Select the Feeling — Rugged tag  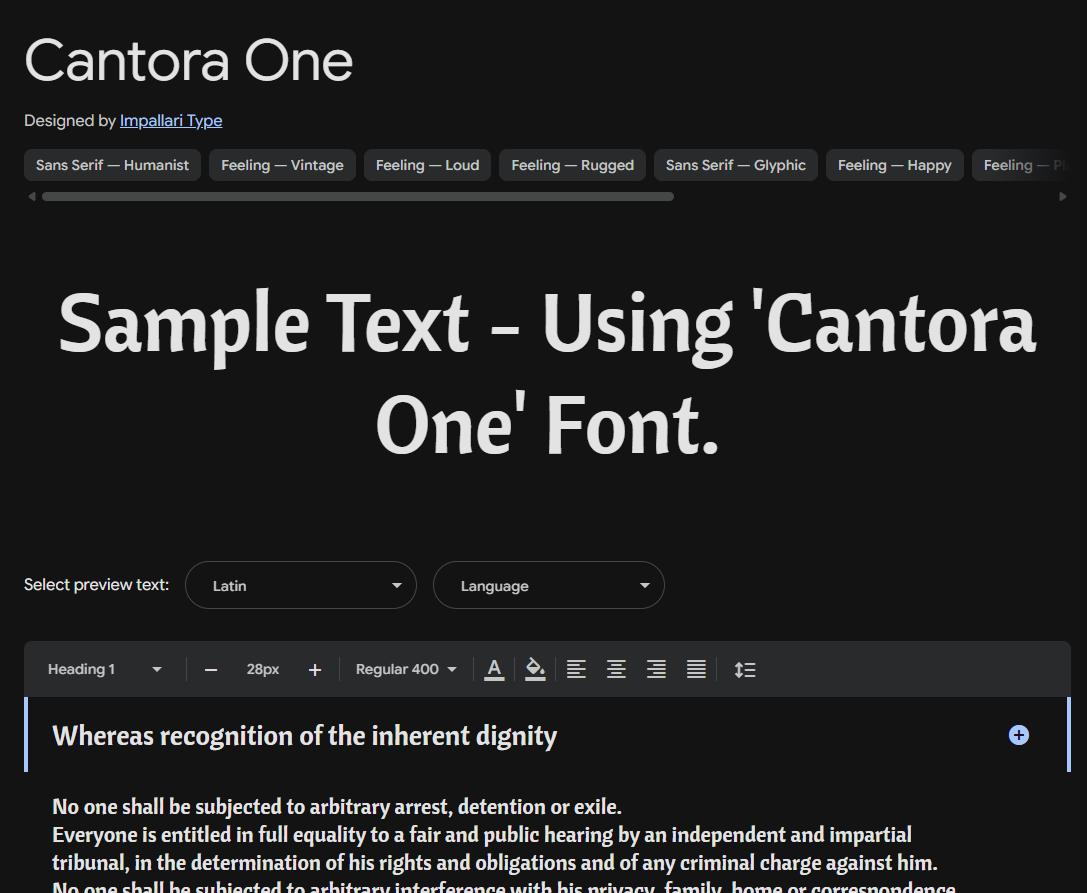[573, 165]
